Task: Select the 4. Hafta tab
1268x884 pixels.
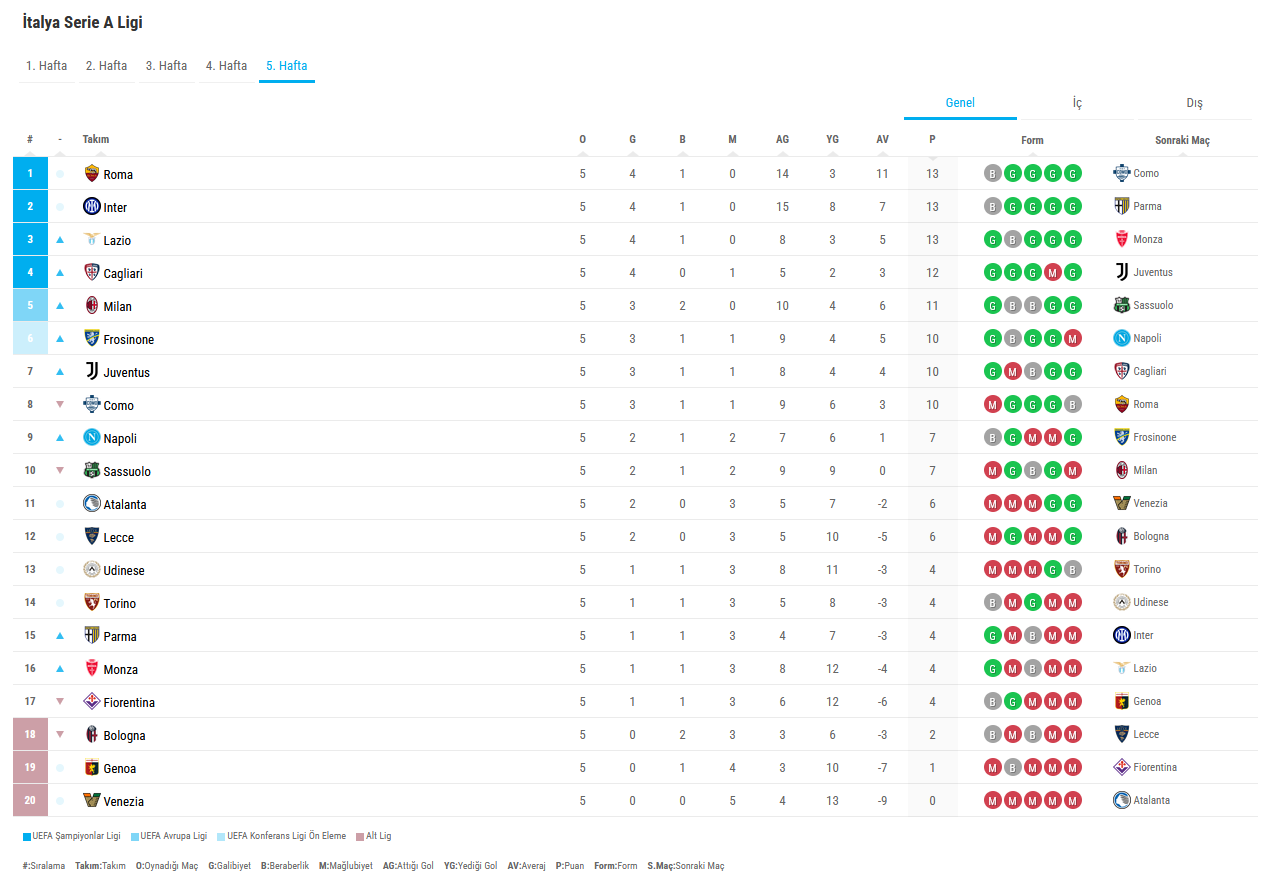Action: click(x=227, y=66)
